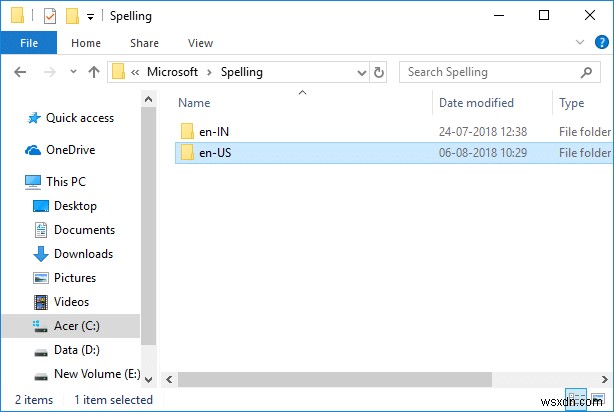Screen dimensions: 614x412
Task: Open Videos from navigation pane
Action: [x=71, y=302]
